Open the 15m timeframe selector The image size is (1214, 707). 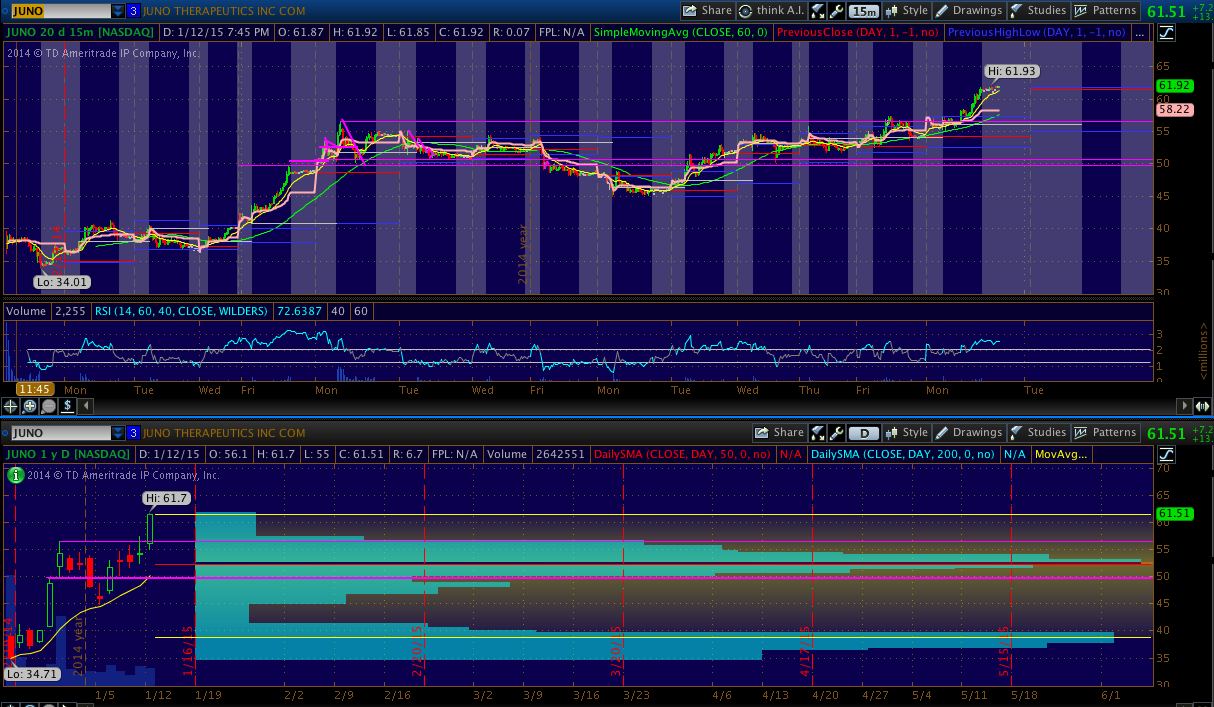point(863,11)
